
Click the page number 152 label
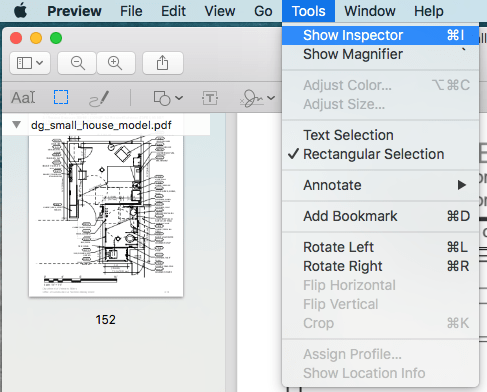(105, 320)
